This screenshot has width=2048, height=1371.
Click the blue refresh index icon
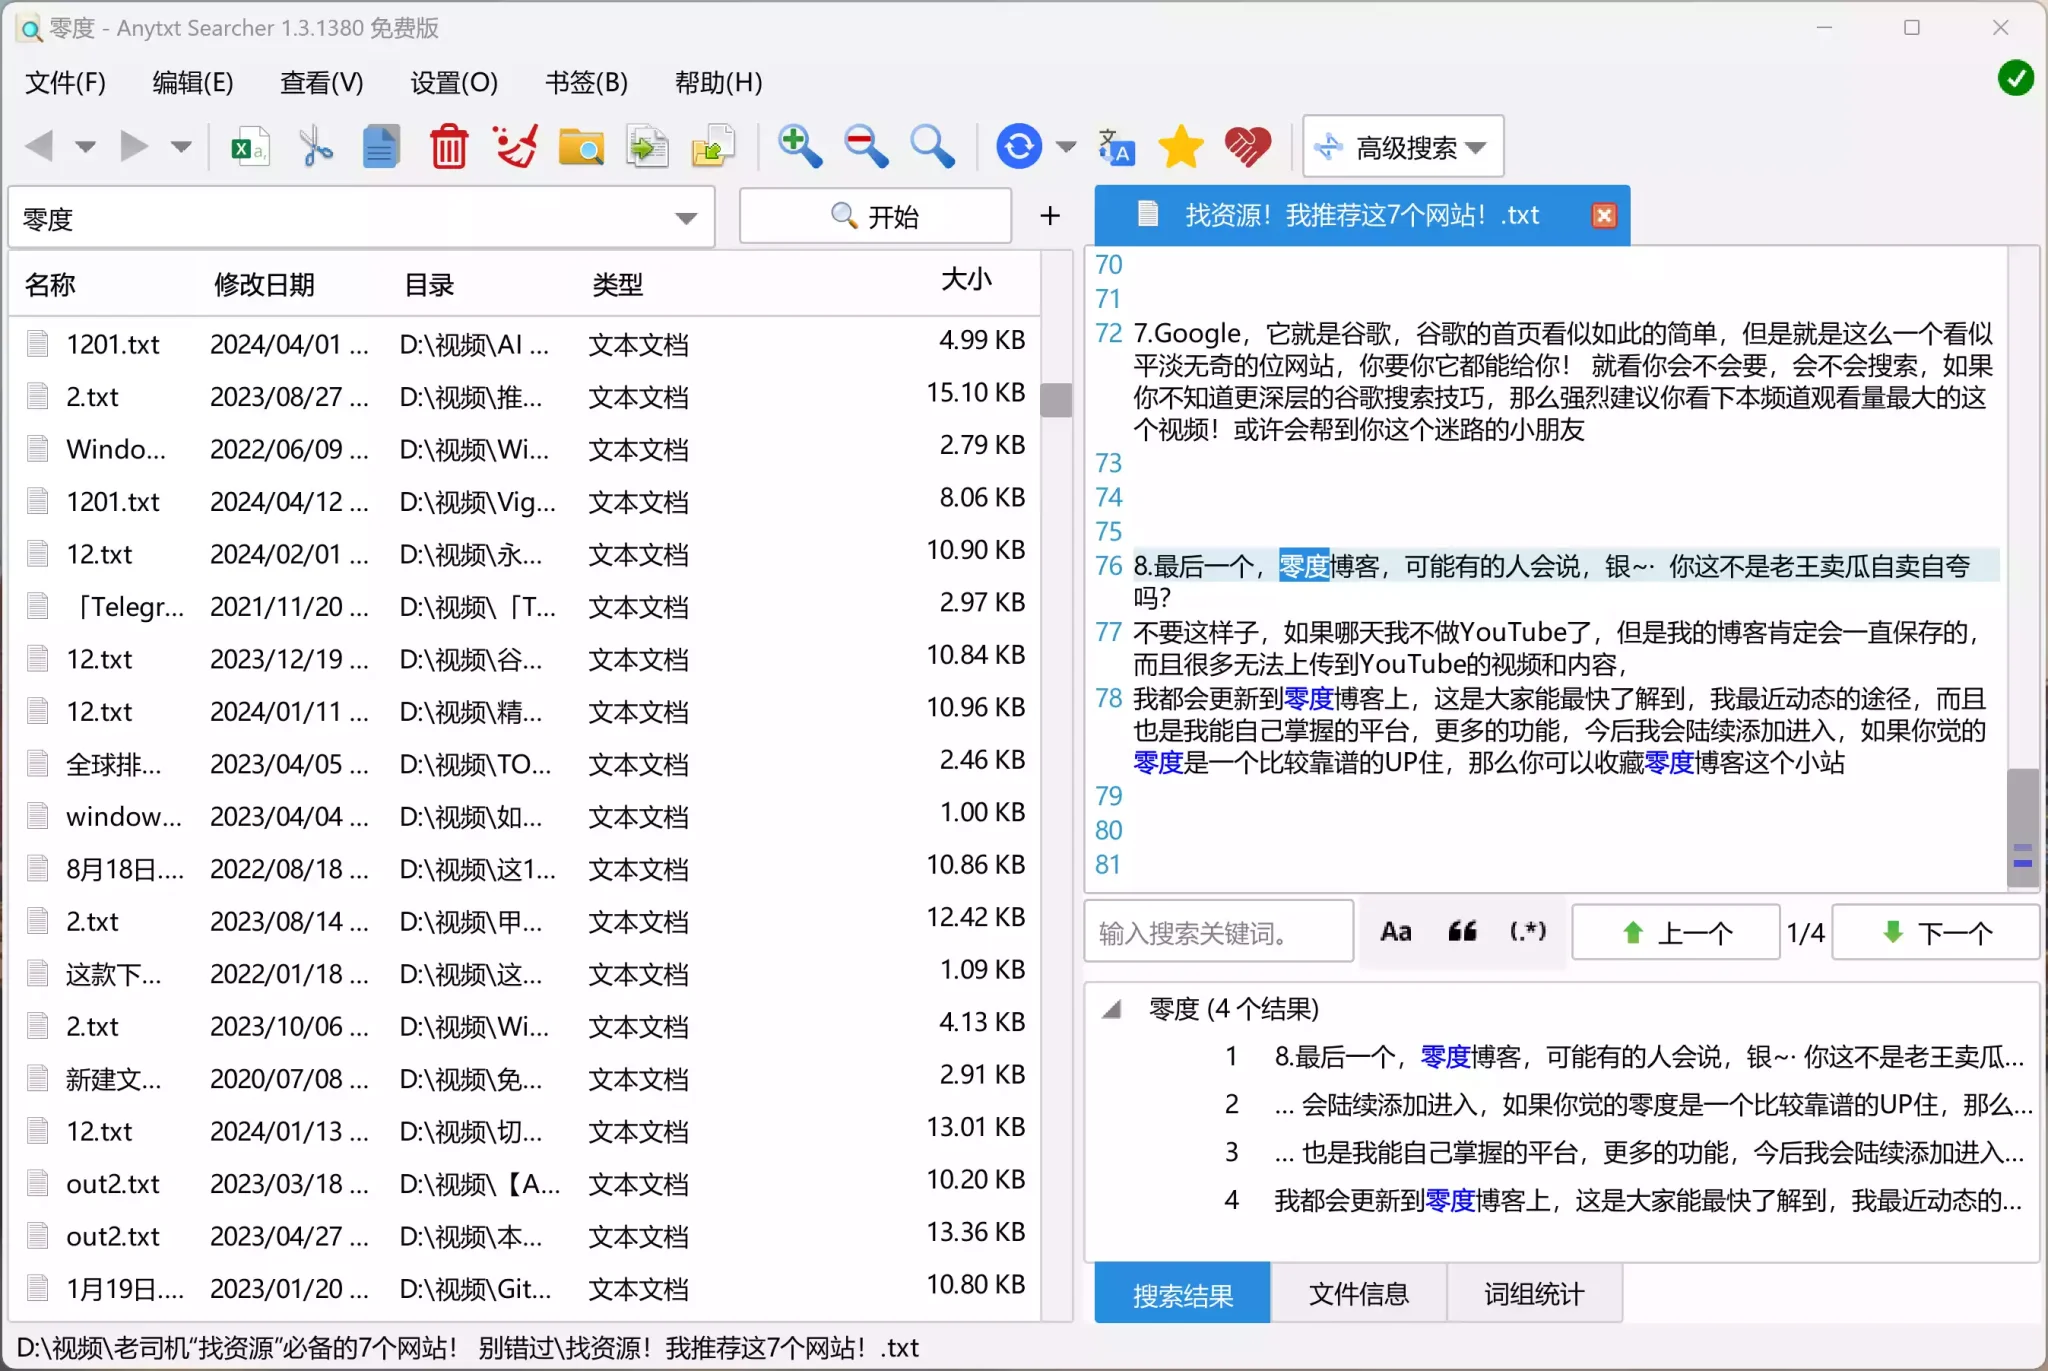click(1019, 147)
